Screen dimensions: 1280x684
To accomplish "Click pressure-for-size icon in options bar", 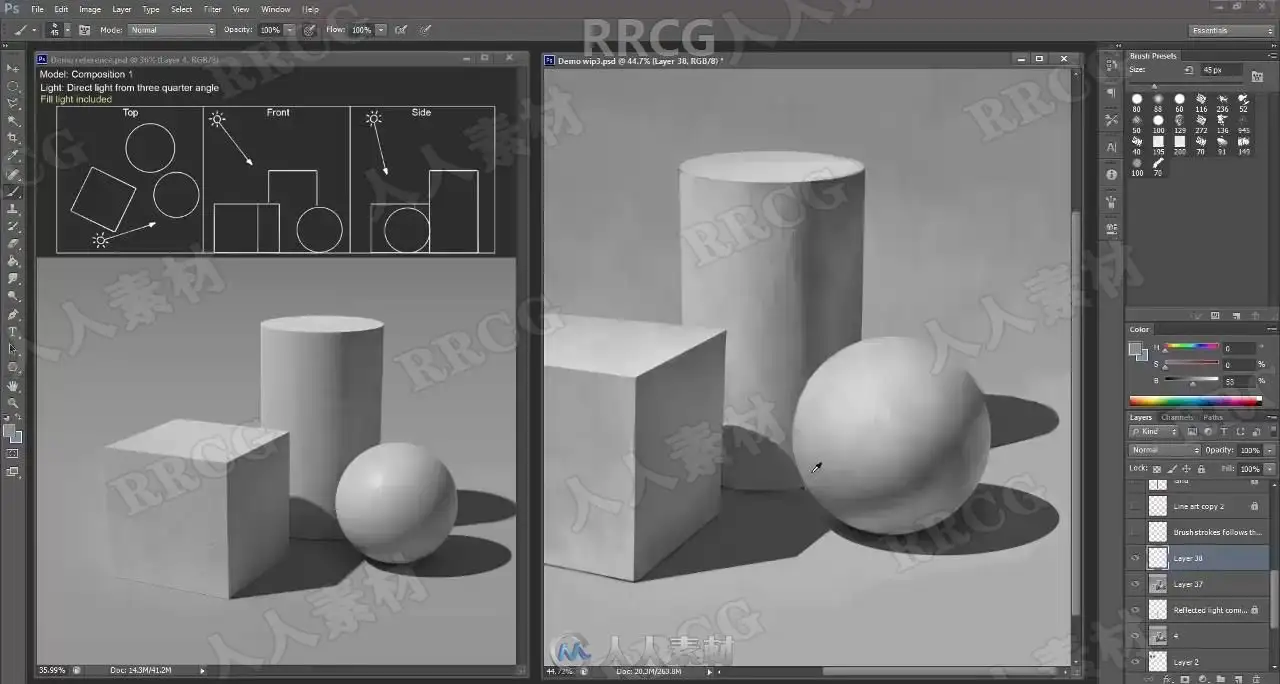I will pos(425,30).
